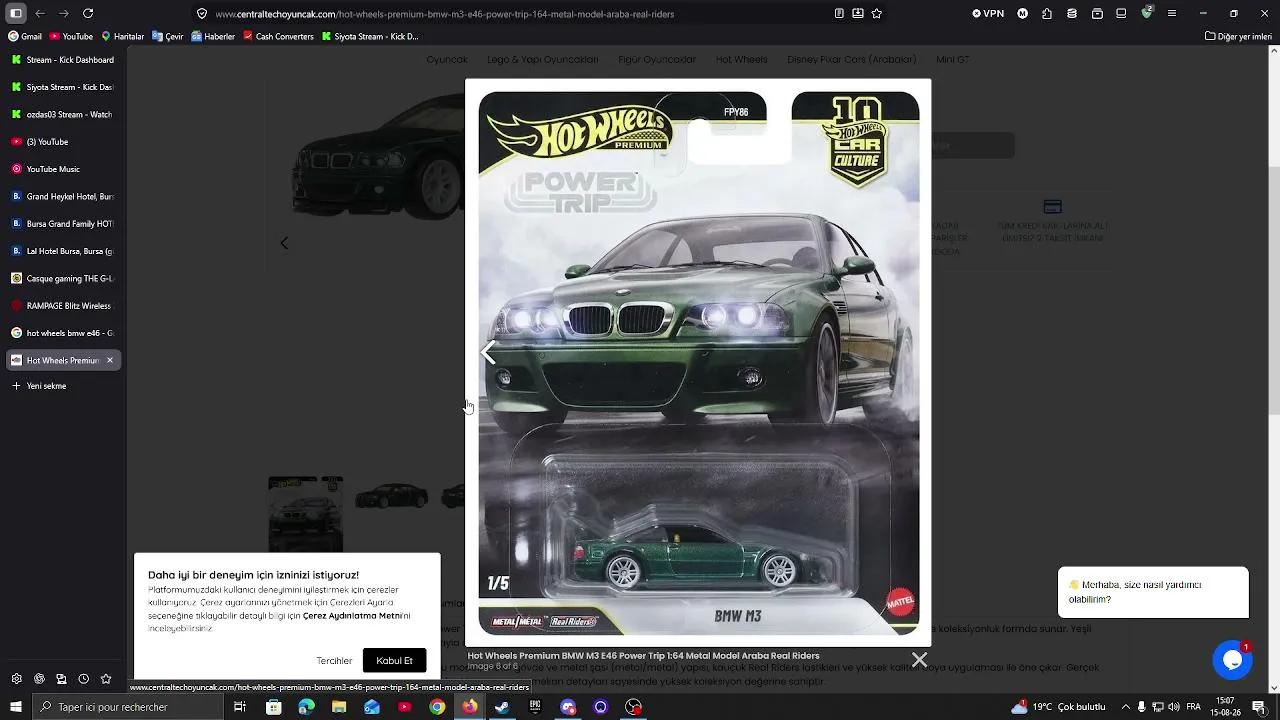Open Çeviri bookmark
Image resolution: width=1280 pixels, height=720 pixels.
click(168, 37)
